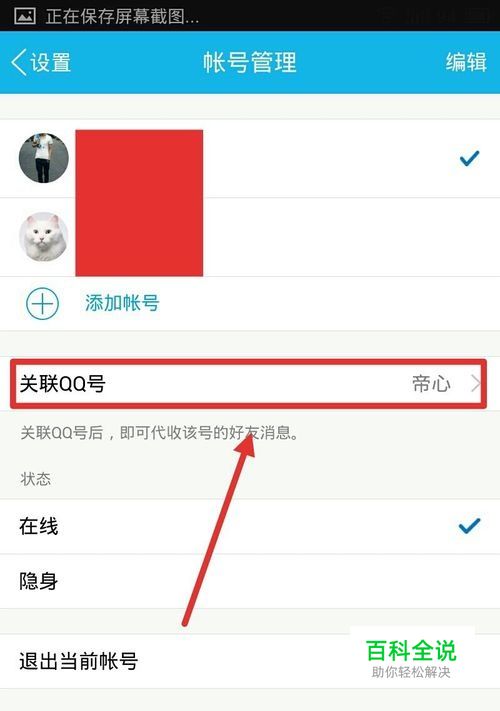
Task: Tap the white cat avatar account
Action: (44, 237)
